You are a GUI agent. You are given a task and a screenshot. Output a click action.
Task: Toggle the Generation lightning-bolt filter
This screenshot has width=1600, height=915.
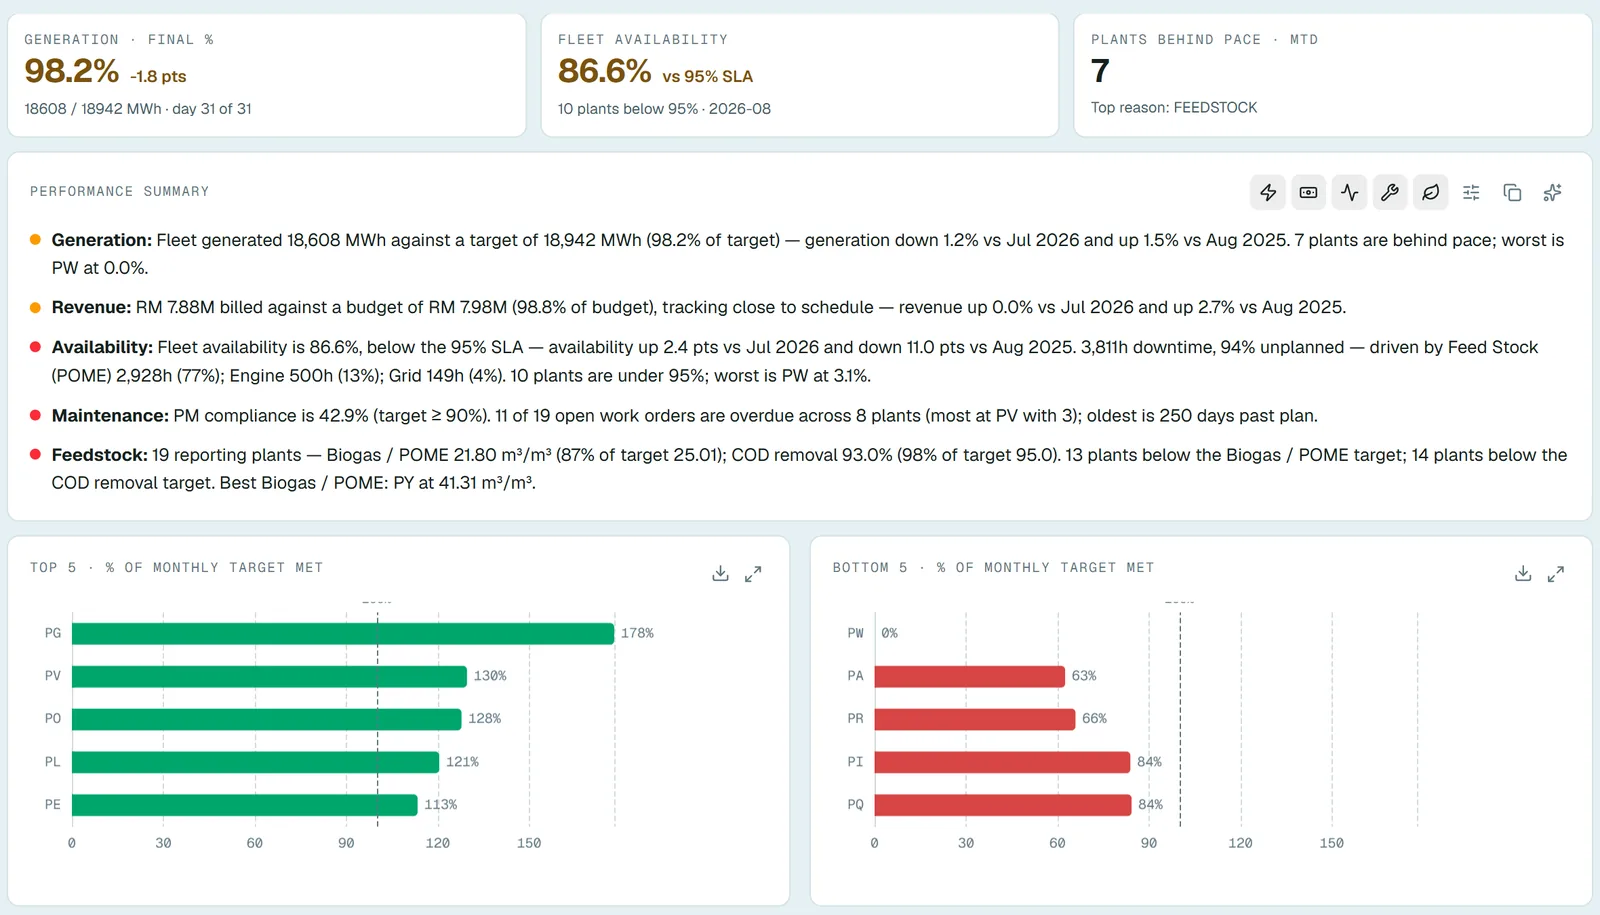coord(1268,192)
